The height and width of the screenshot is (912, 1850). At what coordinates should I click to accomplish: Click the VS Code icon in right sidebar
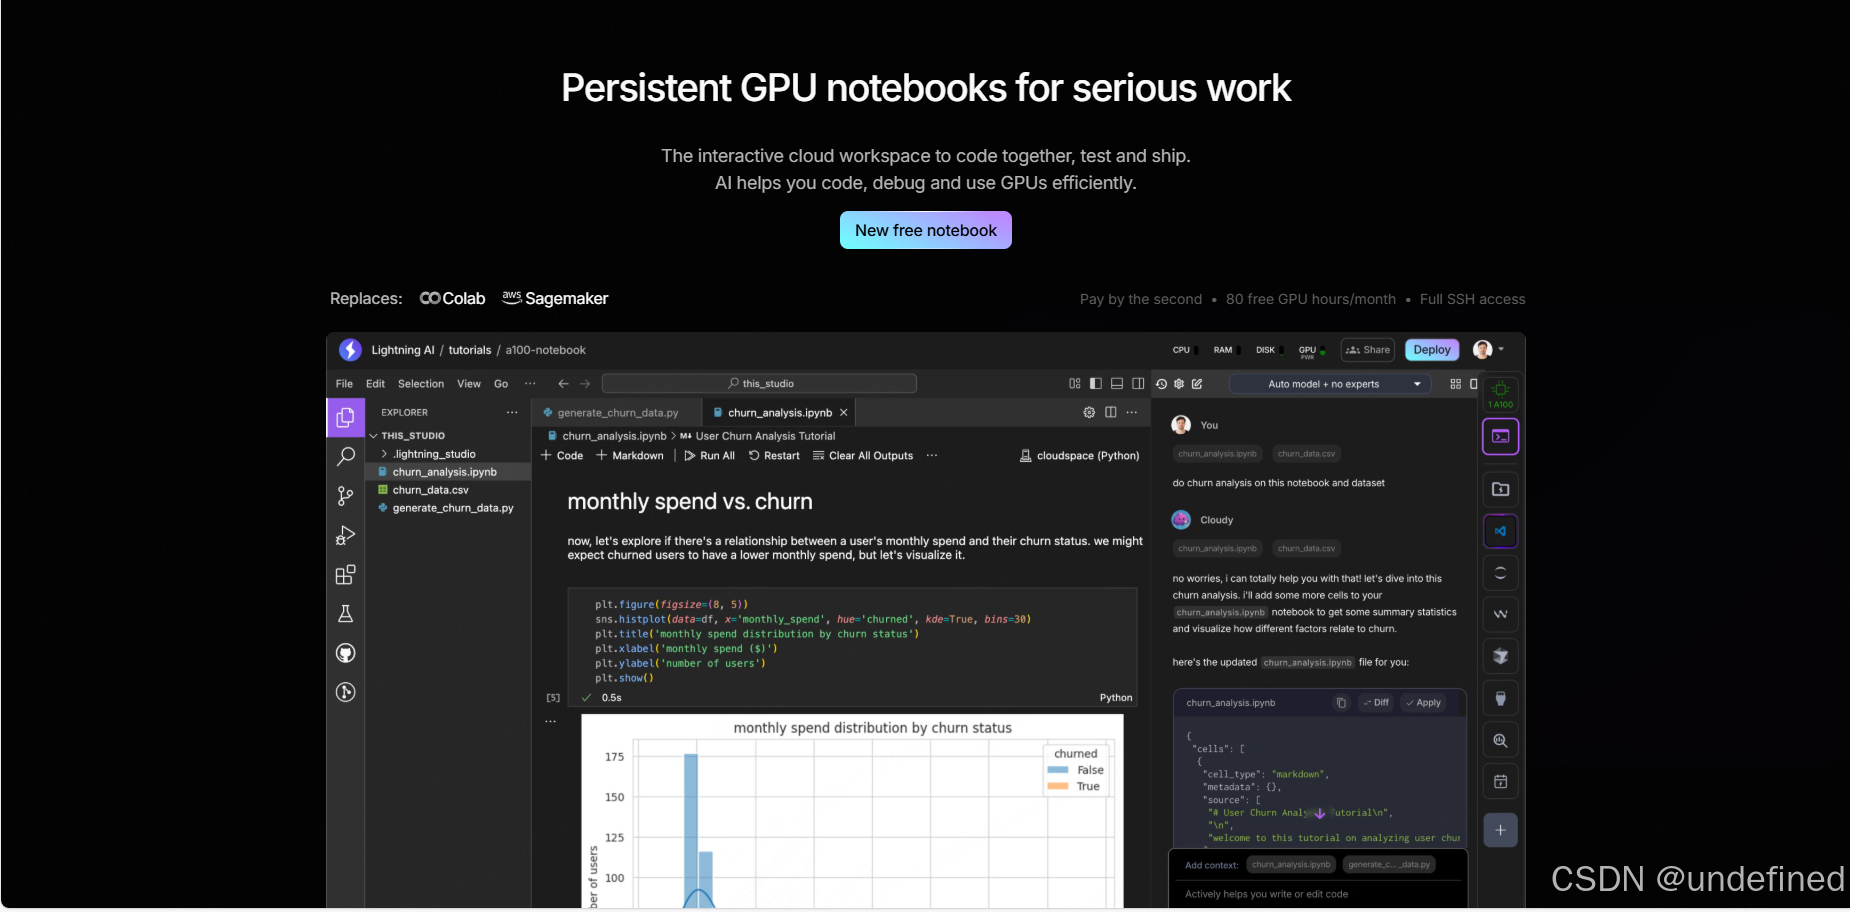click(x=1500, y=531)
